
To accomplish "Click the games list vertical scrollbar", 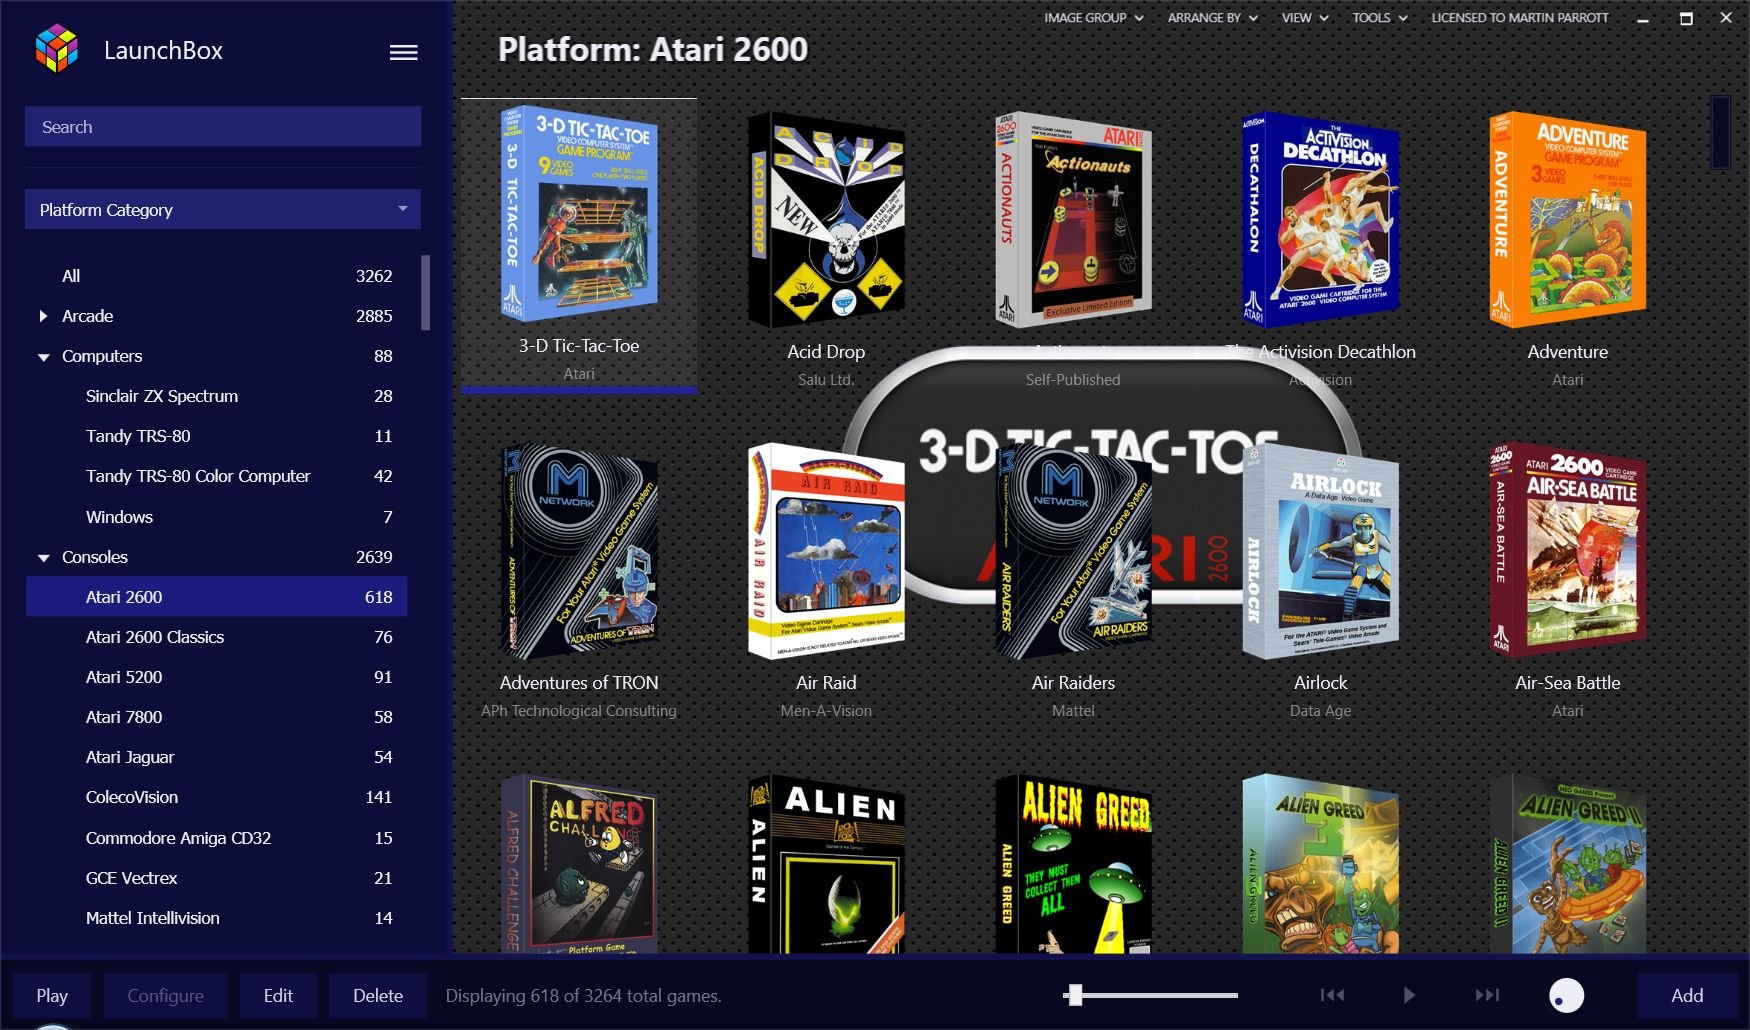I will [1720, 132].
